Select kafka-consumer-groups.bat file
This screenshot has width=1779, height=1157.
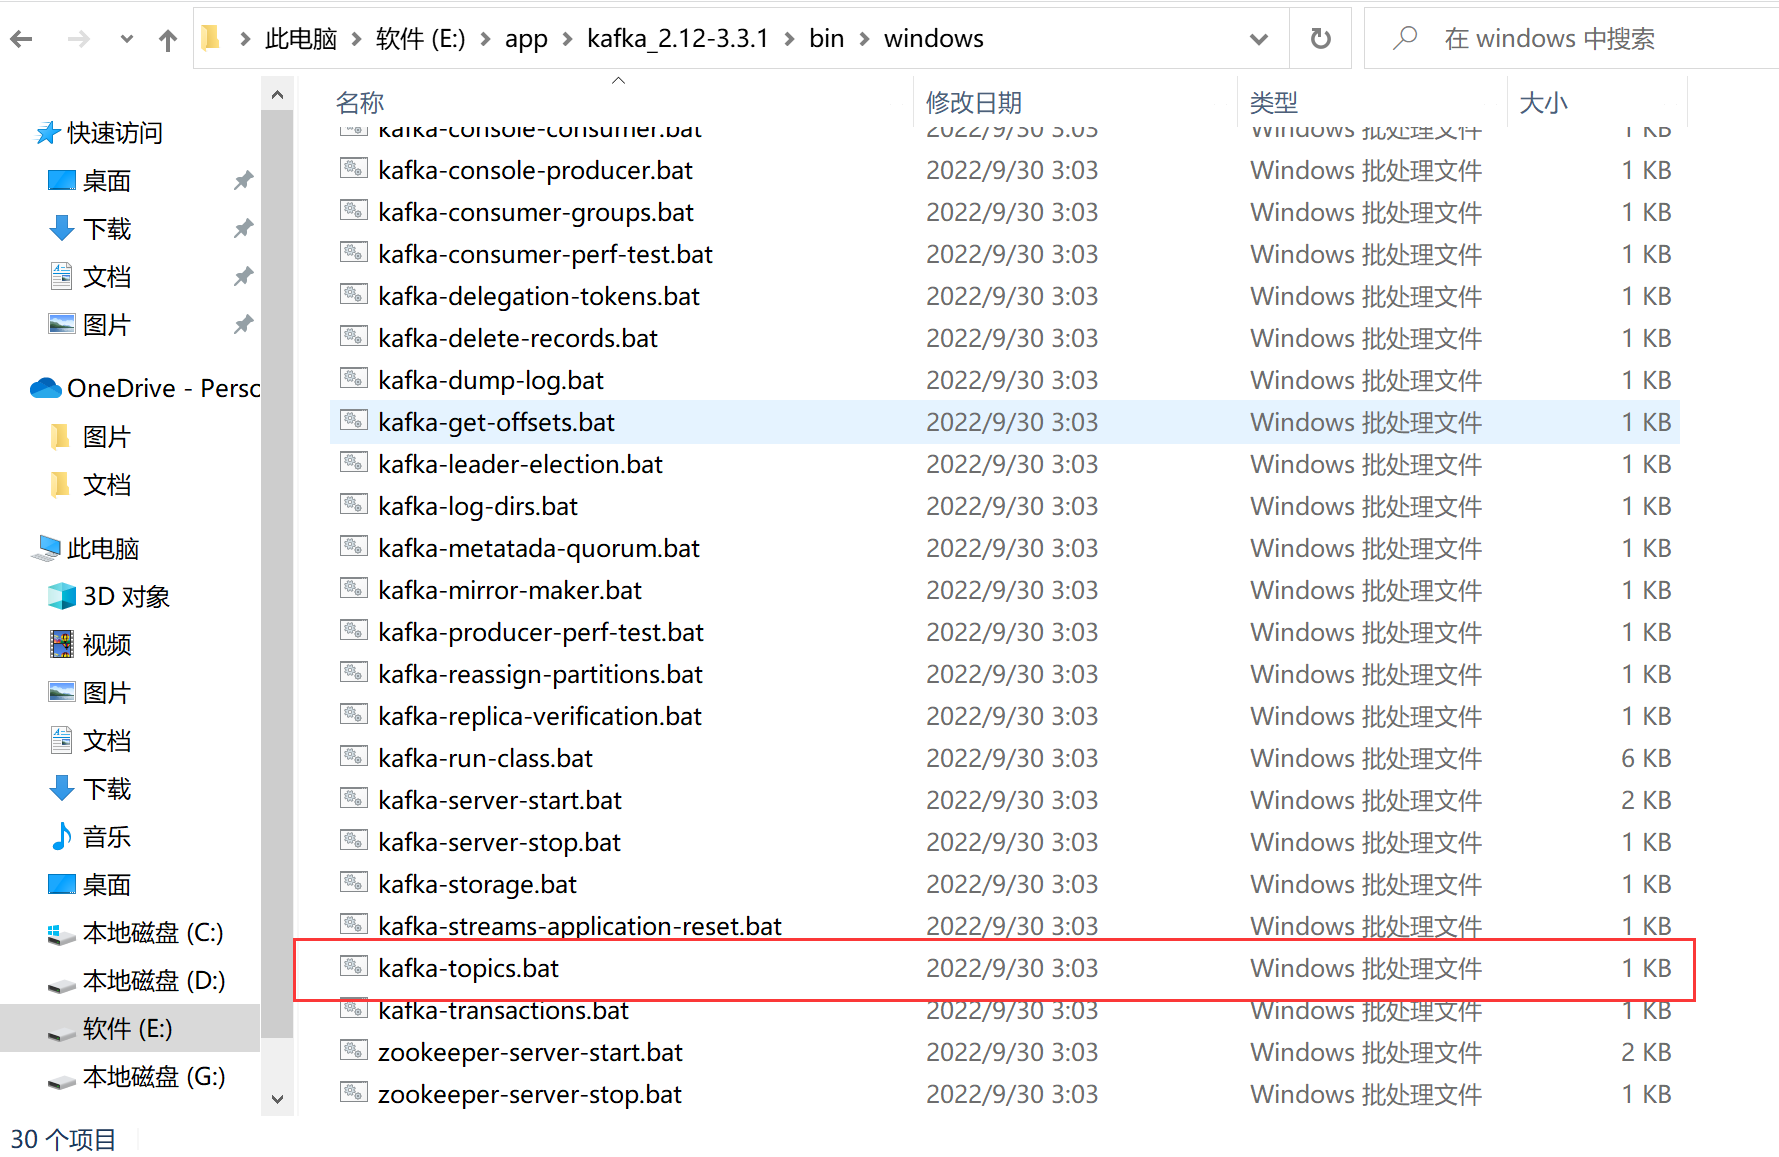[1004, 213]
